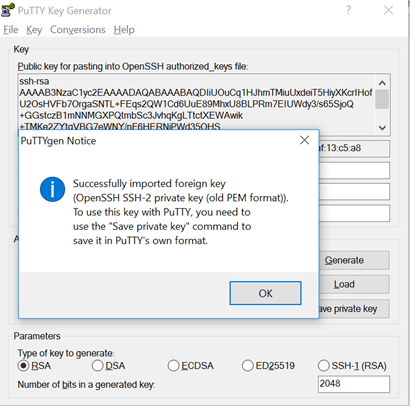The width and height of the screenshot is (410, 406).
Task: Select the DSA key type
Action: pyautogui.click(x=109, y=366)
